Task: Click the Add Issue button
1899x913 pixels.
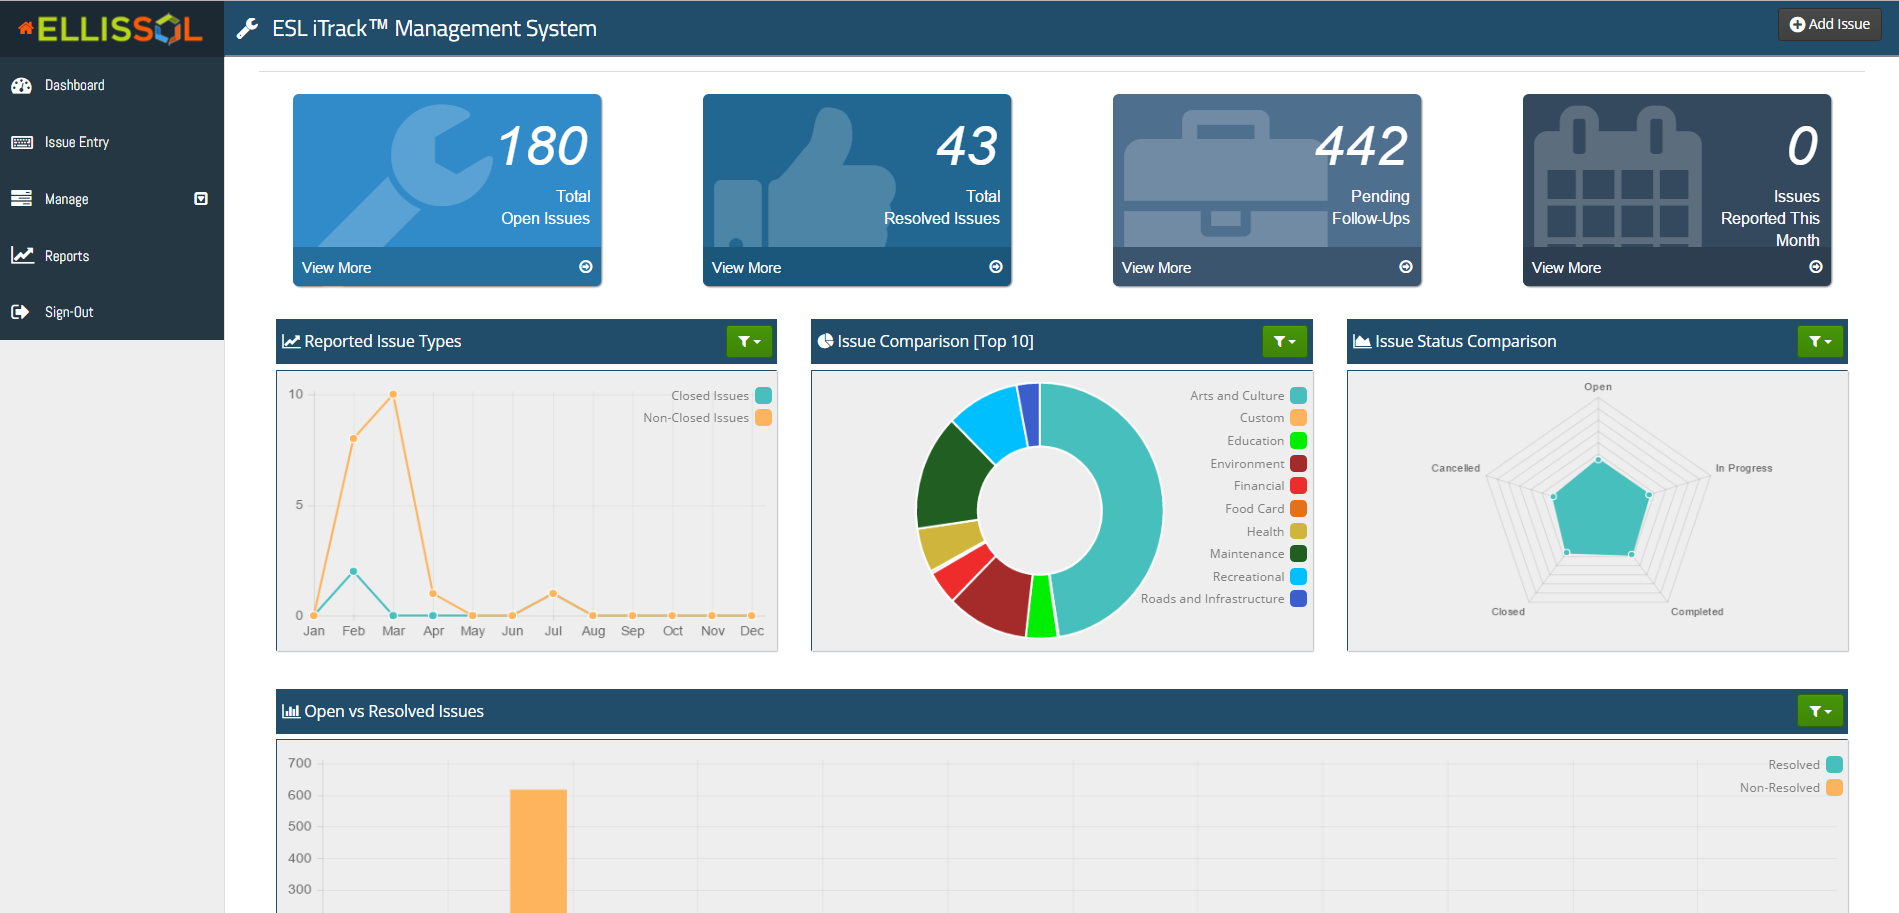Action: click(1829, 24)
